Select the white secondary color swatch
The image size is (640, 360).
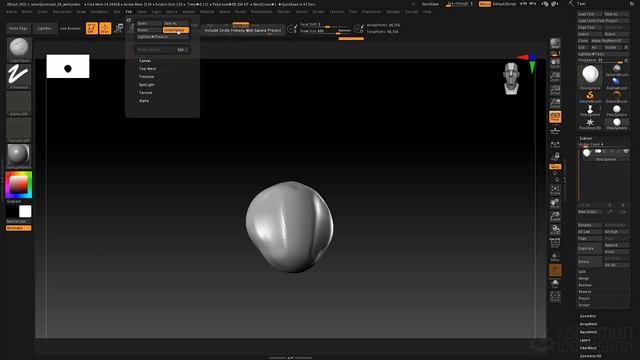pyautogui.click(x=25, y=211)
